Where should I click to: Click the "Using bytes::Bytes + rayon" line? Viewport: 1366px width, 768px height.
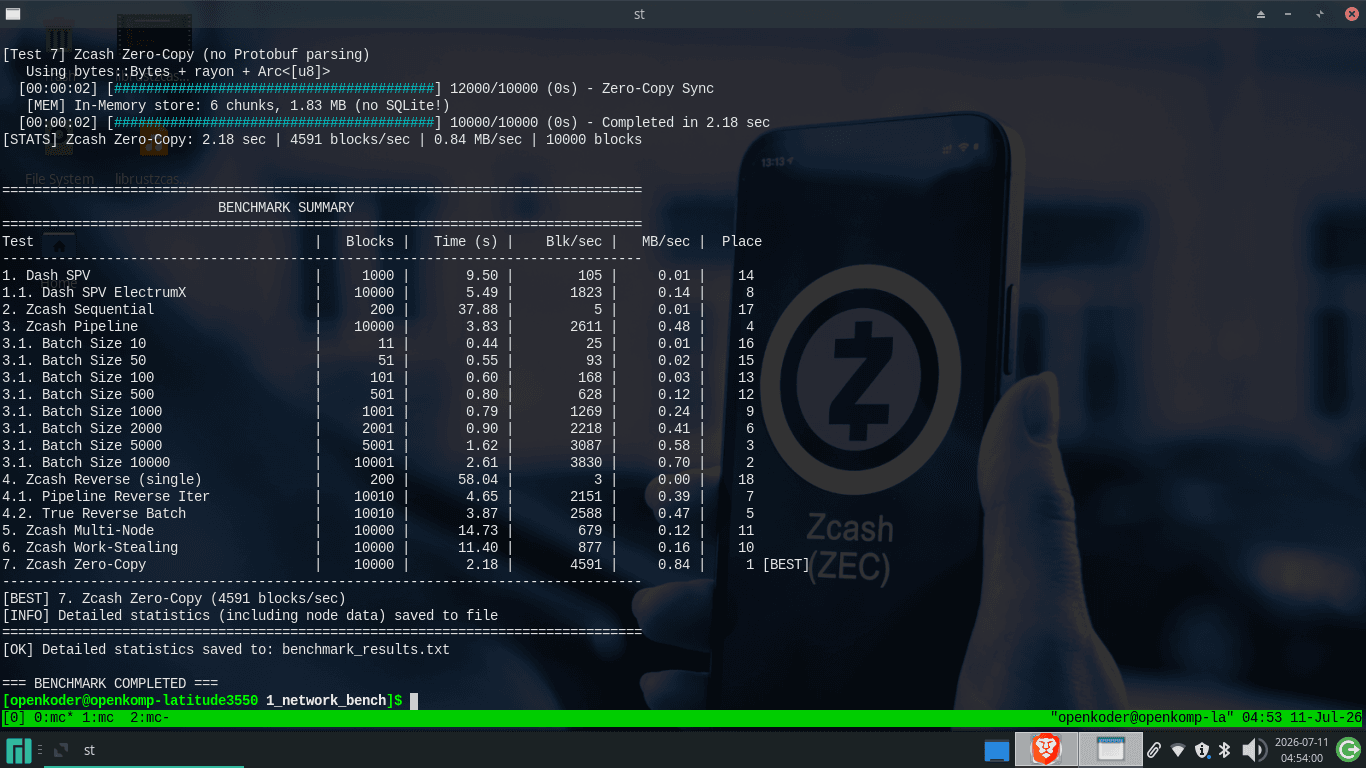tap(178, 71)
